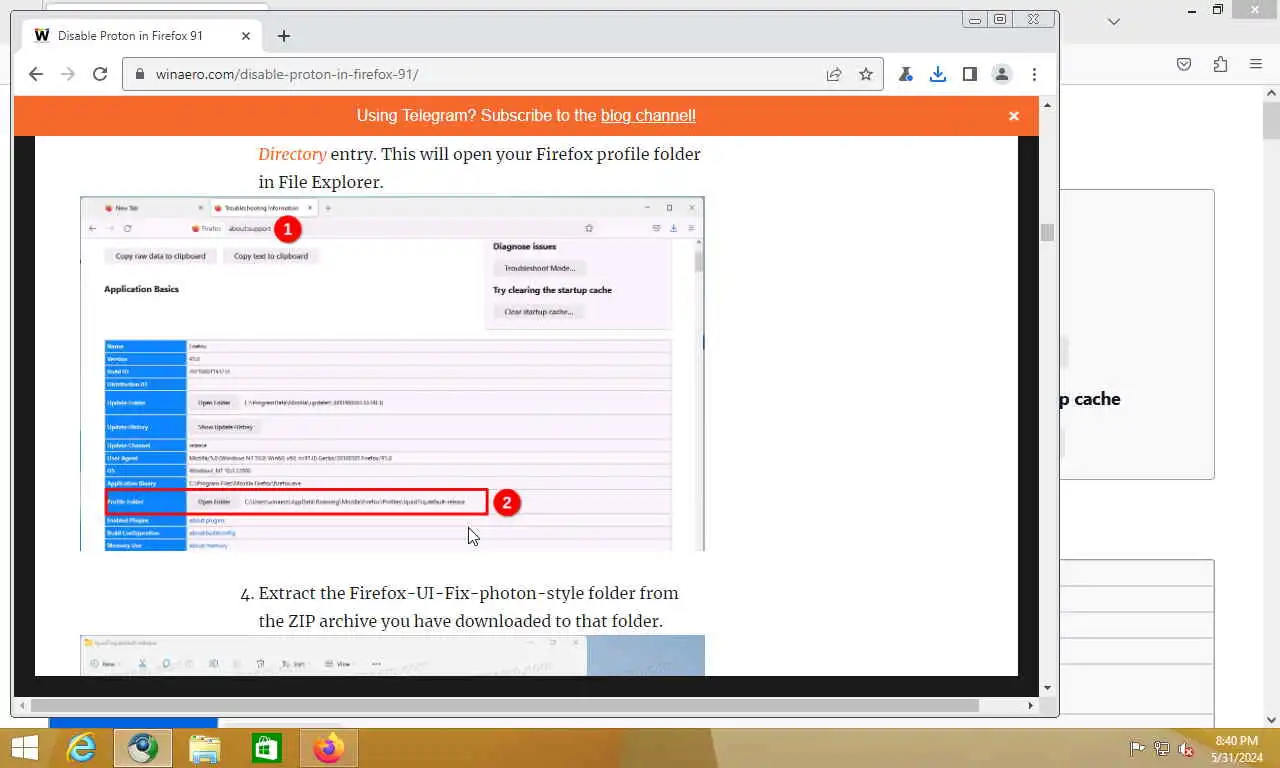Click Chrome horizontal scrollbar thumb
The width and height of the screenshot is (1280, 768).
pyautogui.click(x=504, y=705)
